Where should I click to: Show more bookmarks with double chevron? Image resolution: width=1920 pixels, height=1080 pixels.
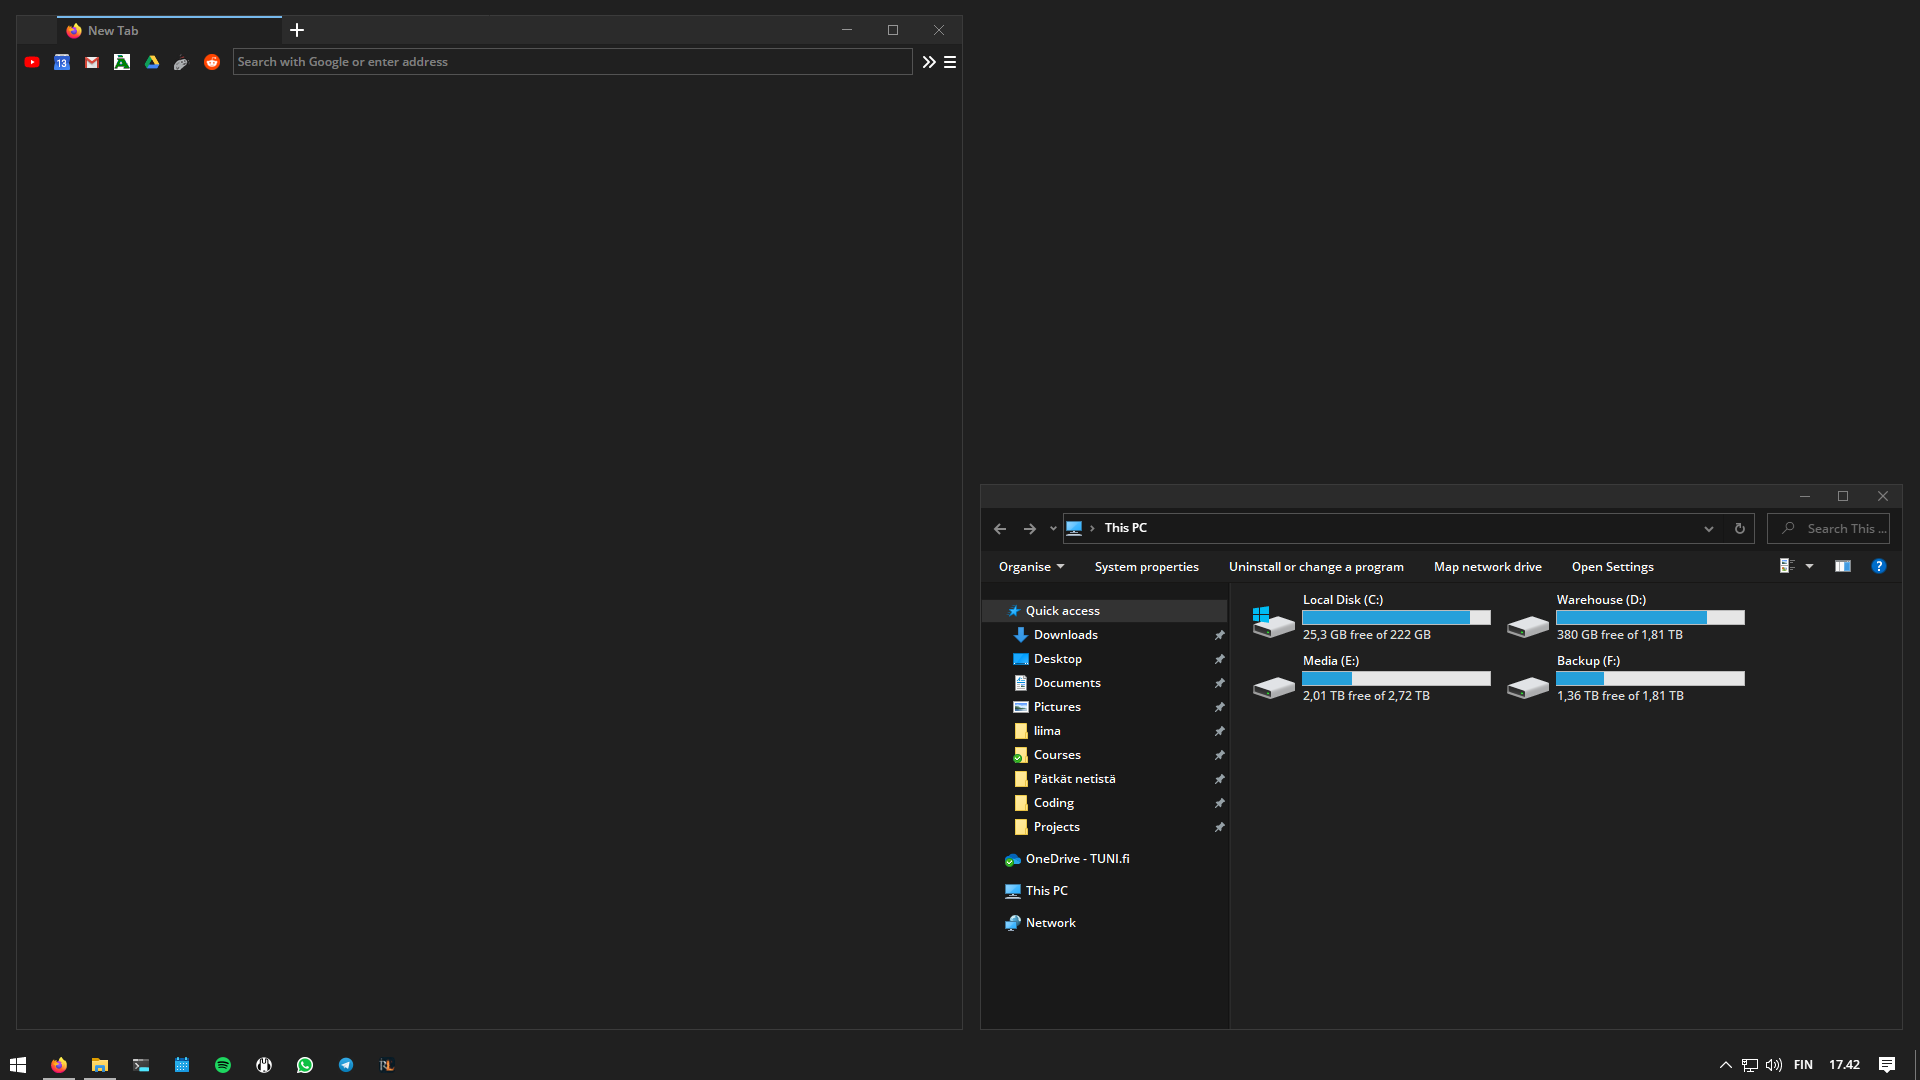[929, 62]
